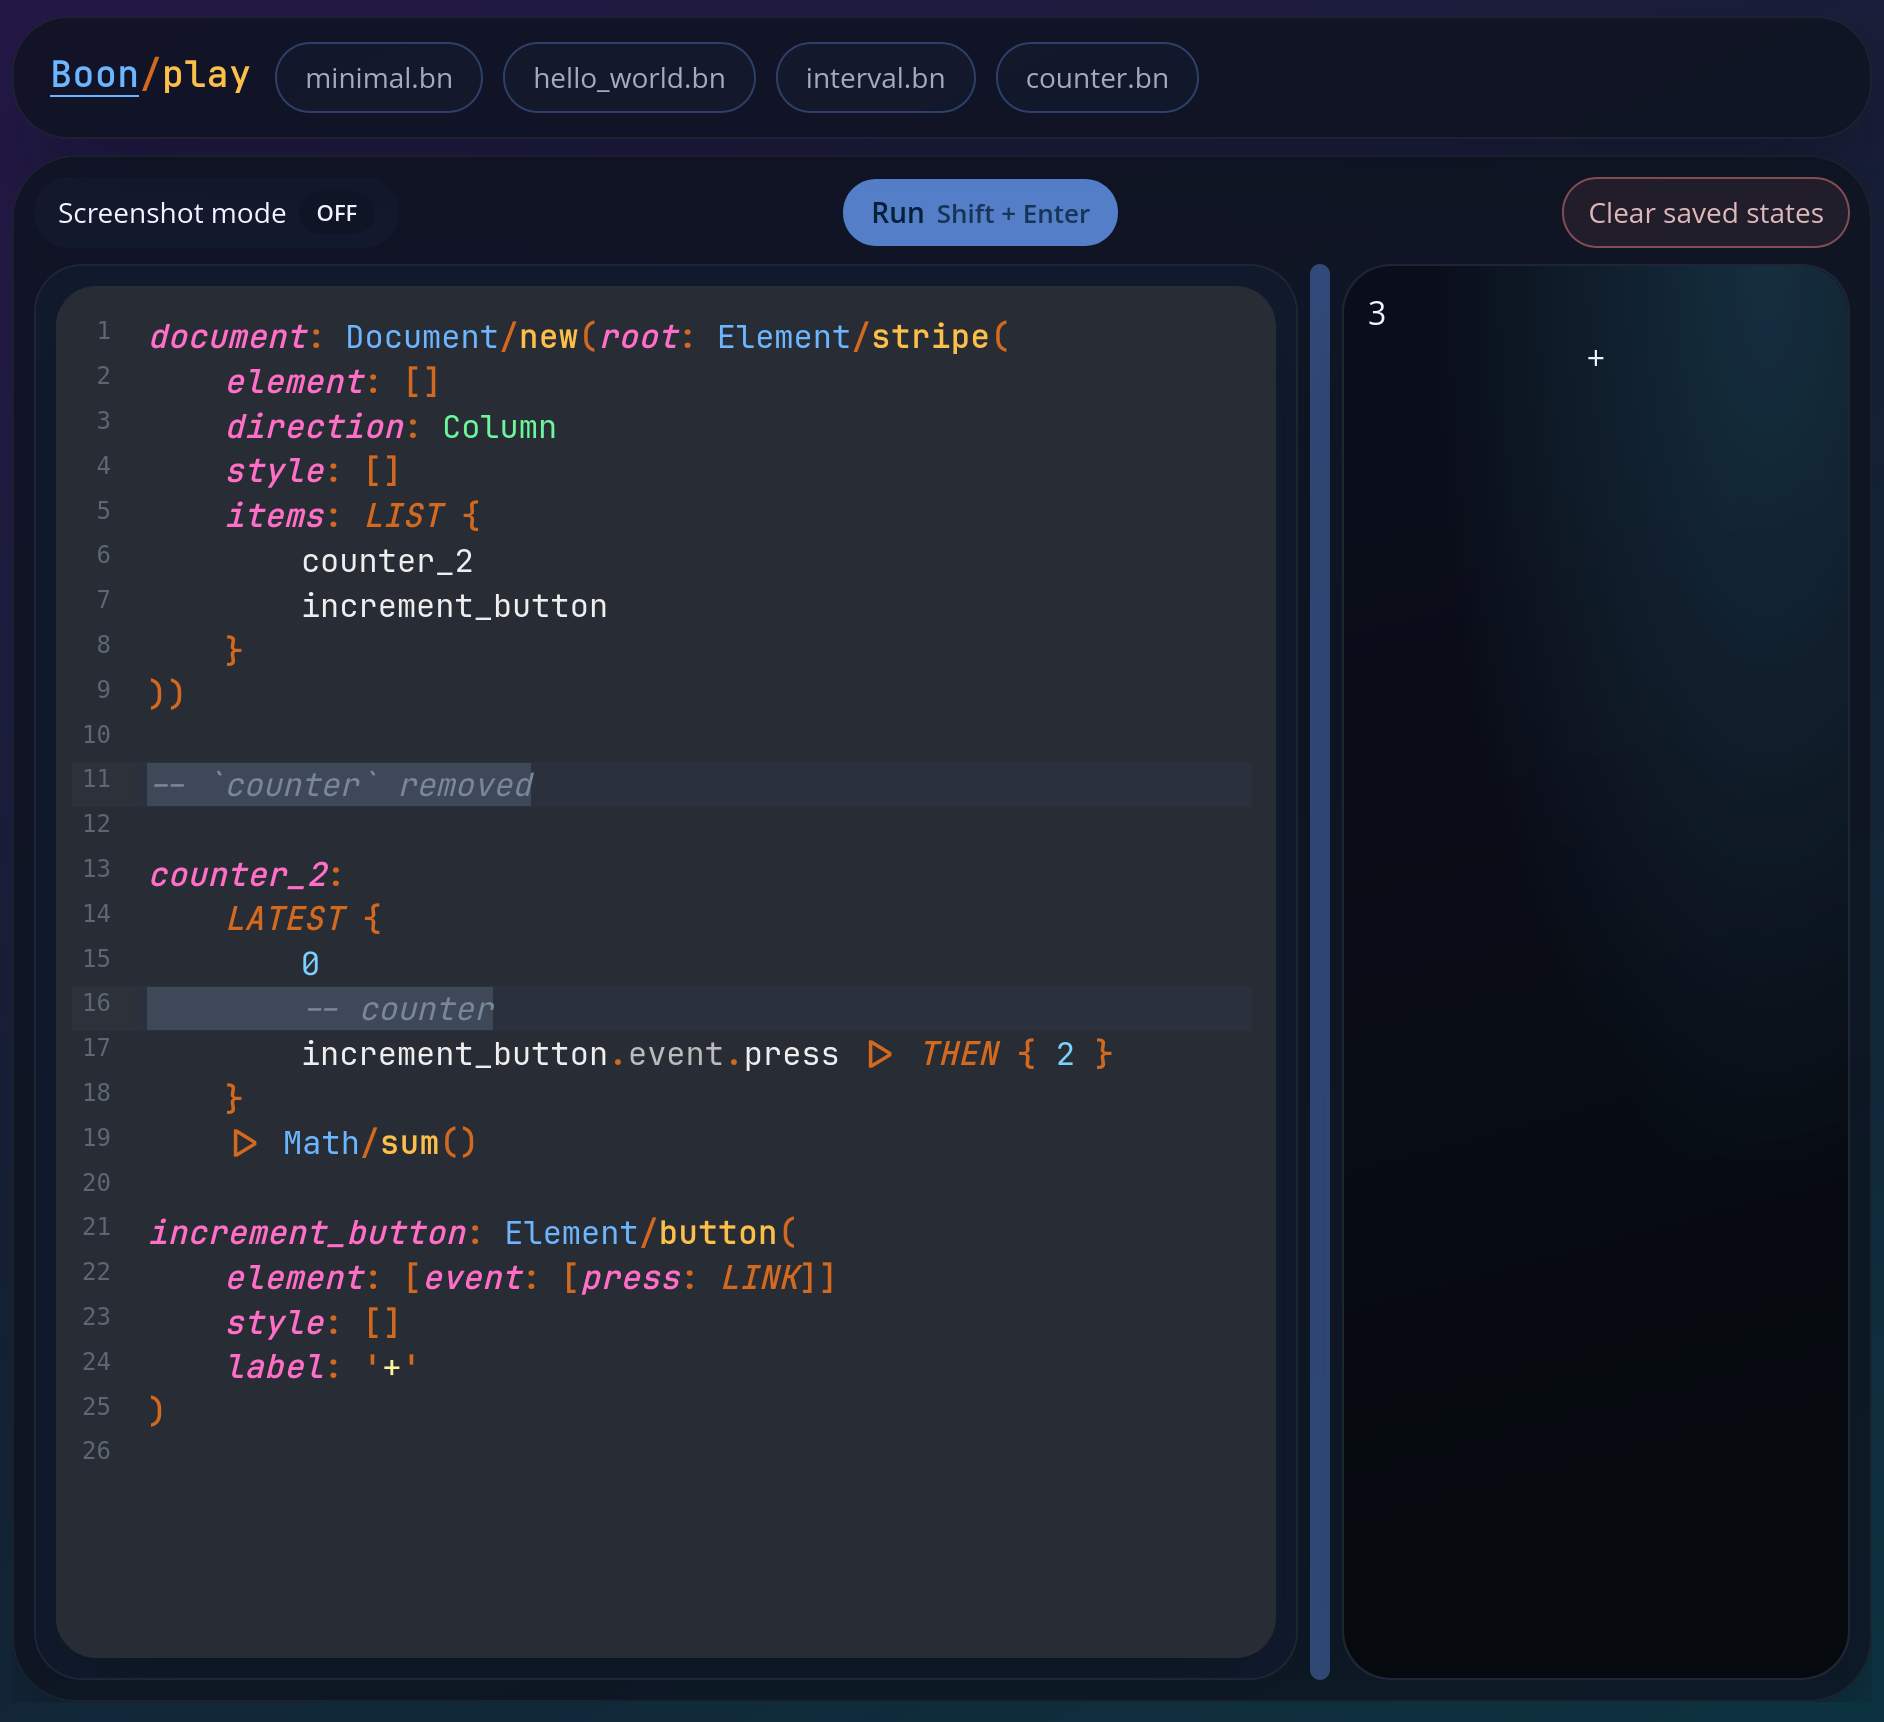Click the LATEST keyword on line 14
1884x1722 pixels.
(x=286, y=919)
